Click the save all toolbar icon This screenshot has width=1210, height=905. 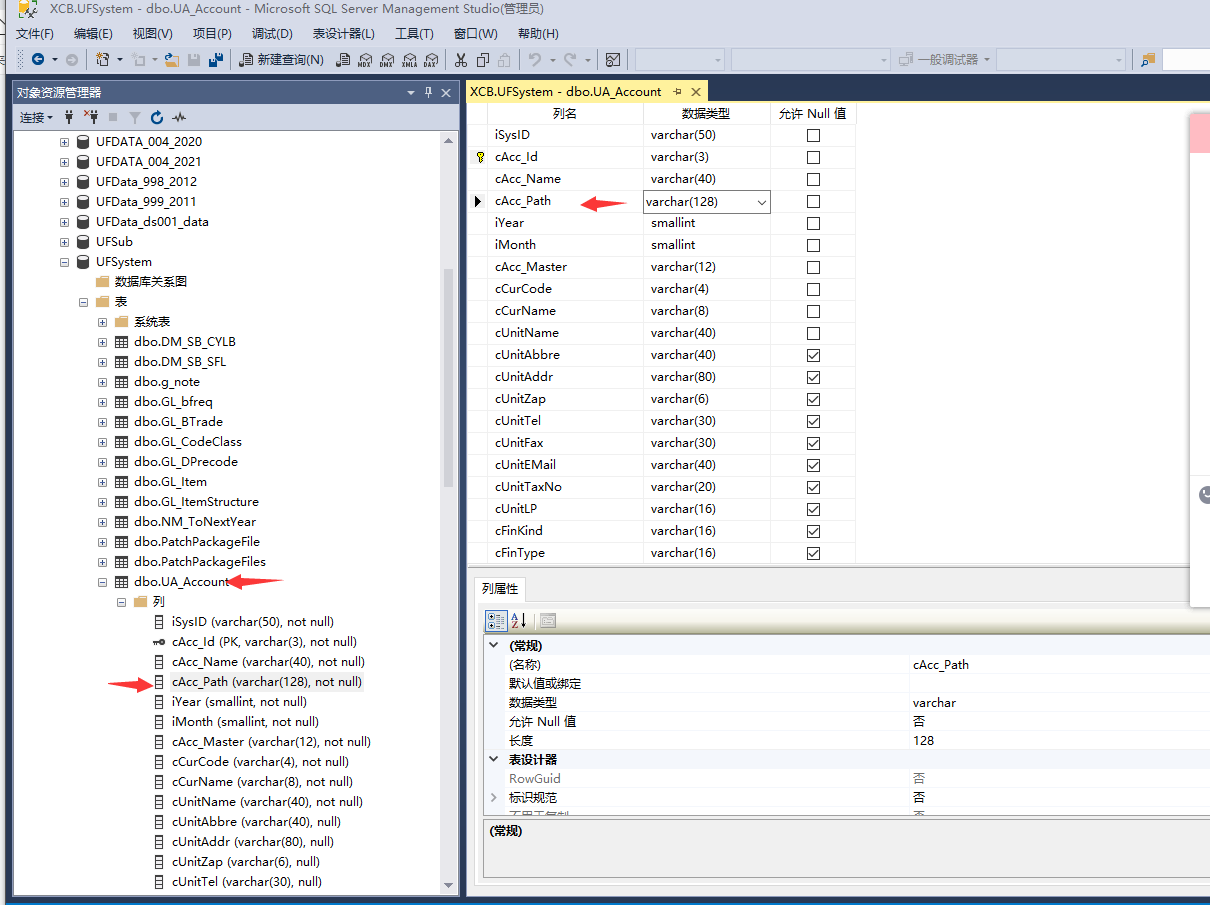215,60
